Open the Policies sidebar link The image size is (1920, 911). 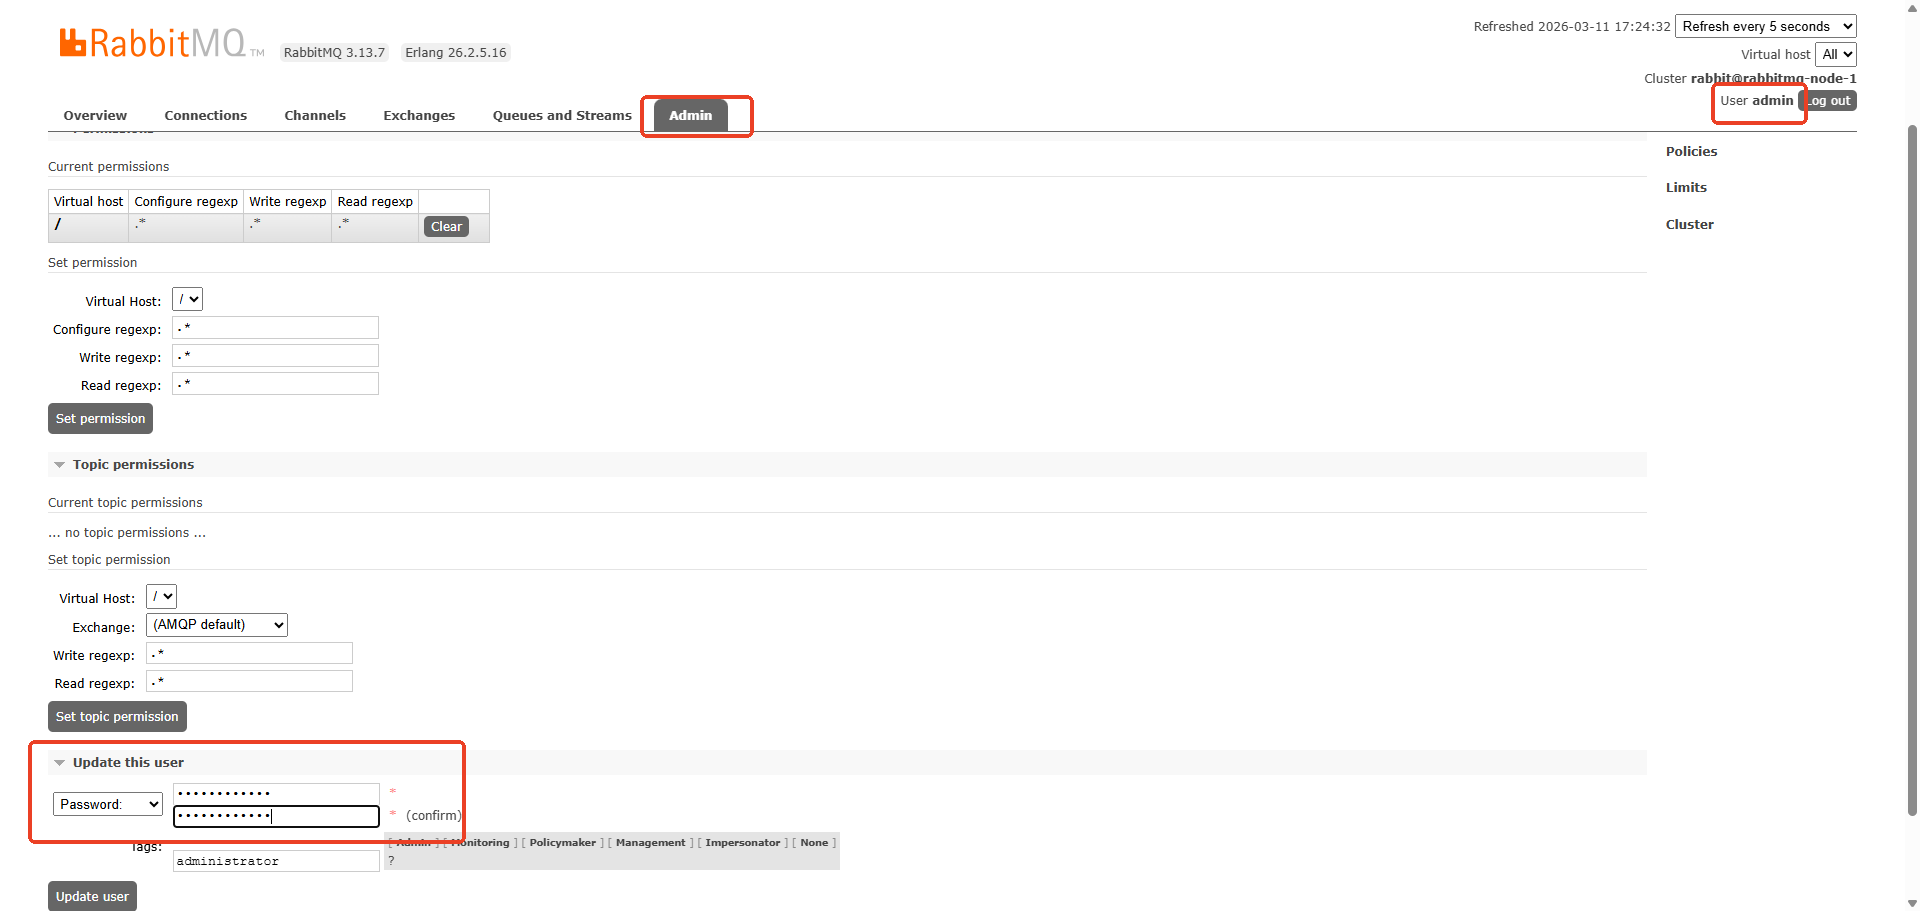pos(1691,152)
